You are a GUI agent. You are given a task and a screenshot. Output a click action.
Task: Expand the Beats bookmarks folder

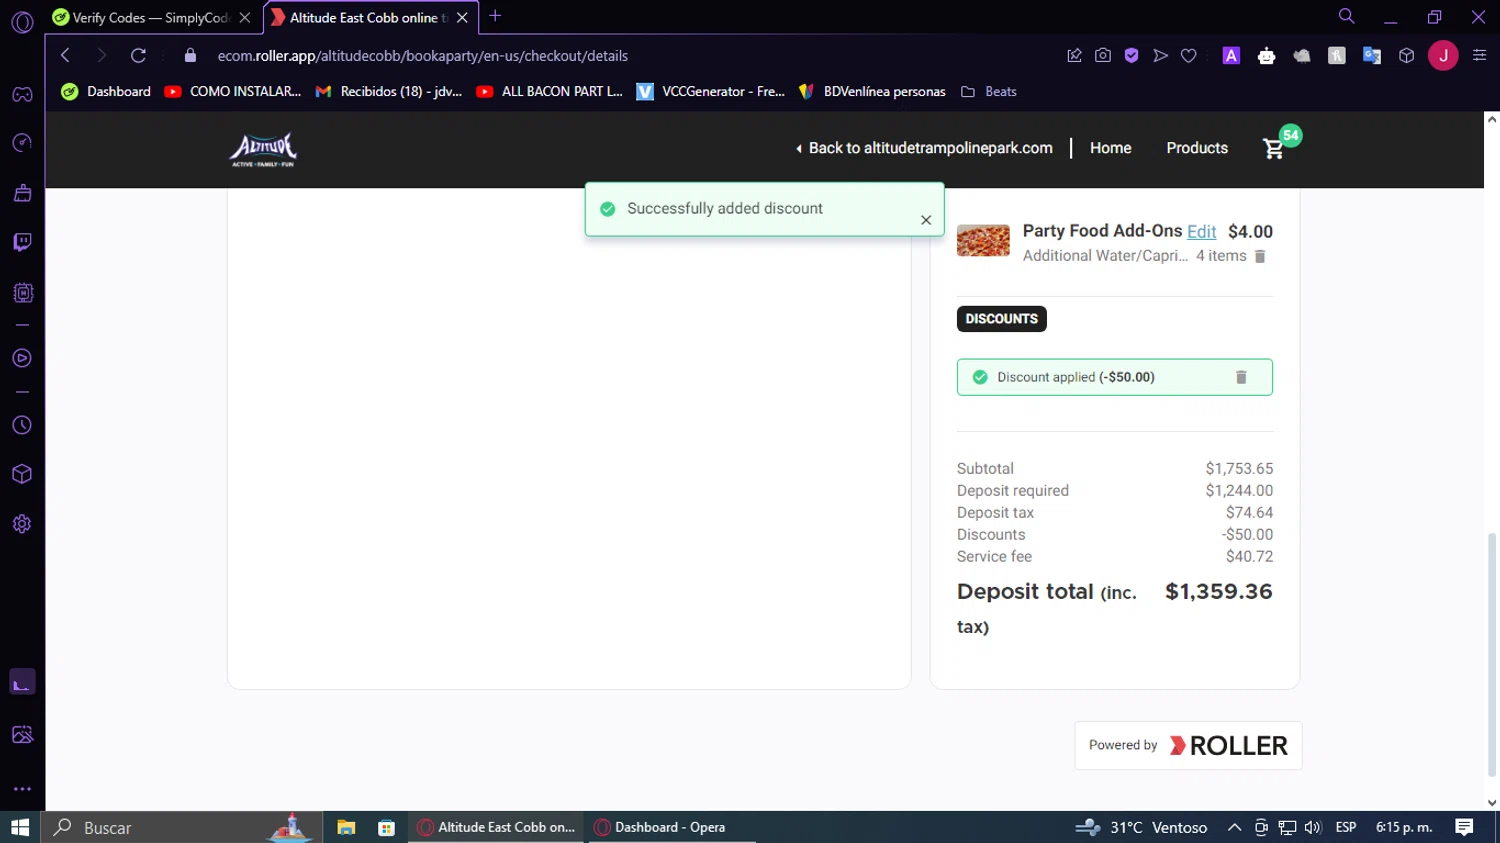coord(989,92)
